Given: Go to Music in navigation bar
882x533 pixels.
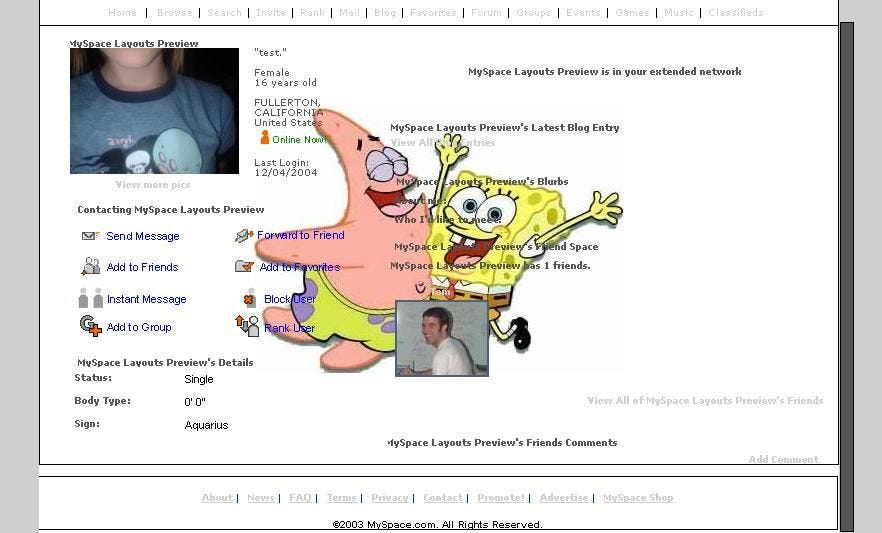Looking at the screenshot, I should click(x=678, y=12).
